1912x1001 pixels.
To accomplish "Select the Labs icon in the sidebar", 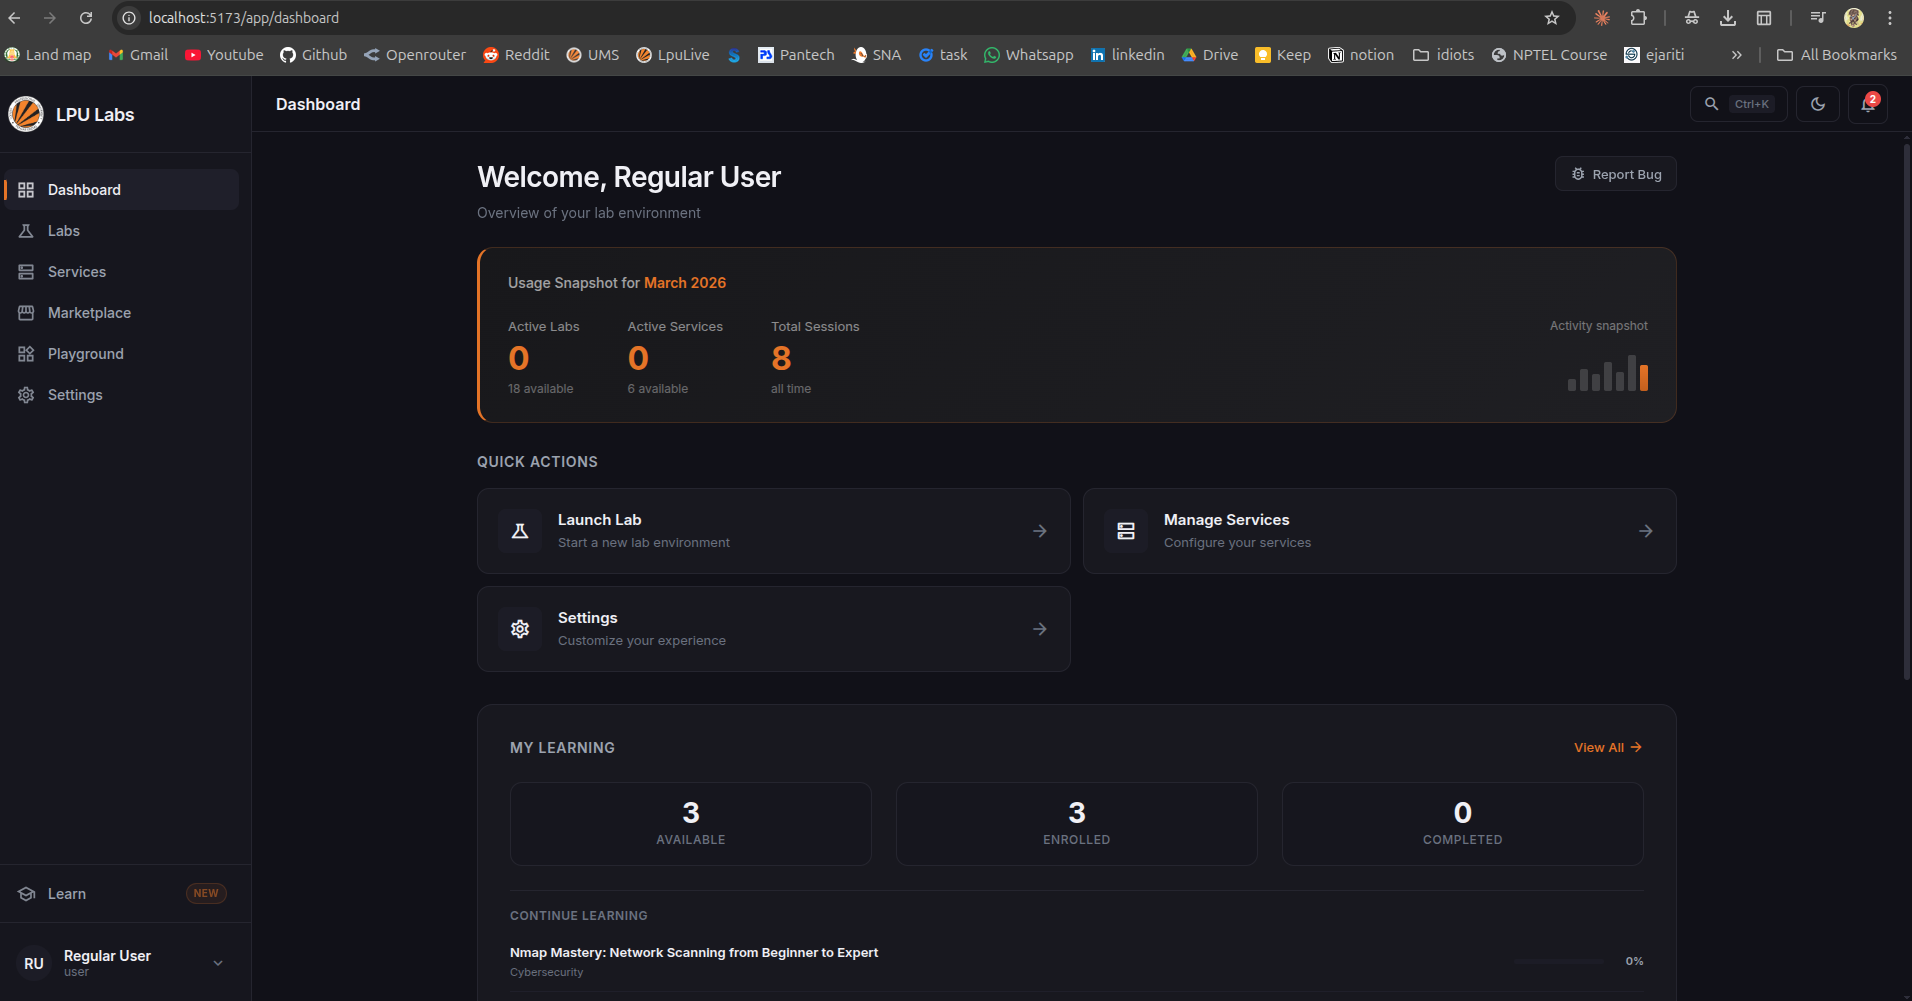I will (26, 230).
